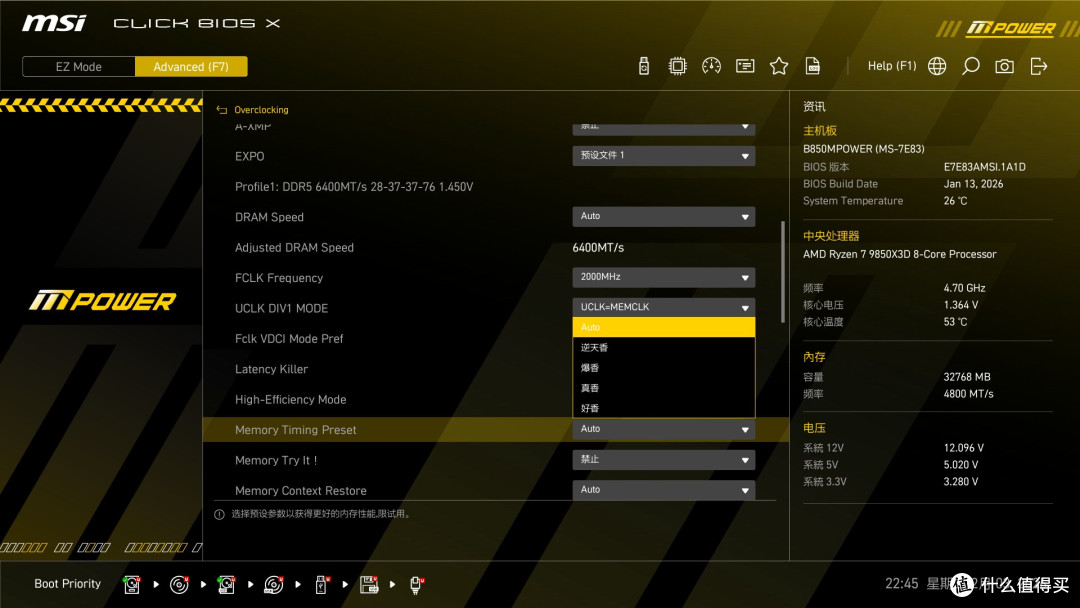The height and width of the screenshot is (608, 1080).
Task: Click the info icon beside the help description
Action: (x=219, y=514)
